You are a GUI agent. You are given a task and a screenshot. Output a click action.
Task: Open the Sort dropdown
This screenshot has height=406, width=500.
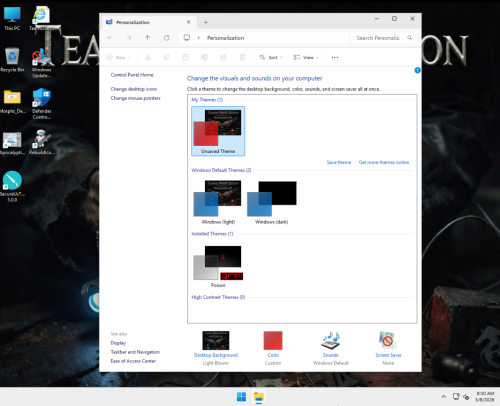click(271, 57)
